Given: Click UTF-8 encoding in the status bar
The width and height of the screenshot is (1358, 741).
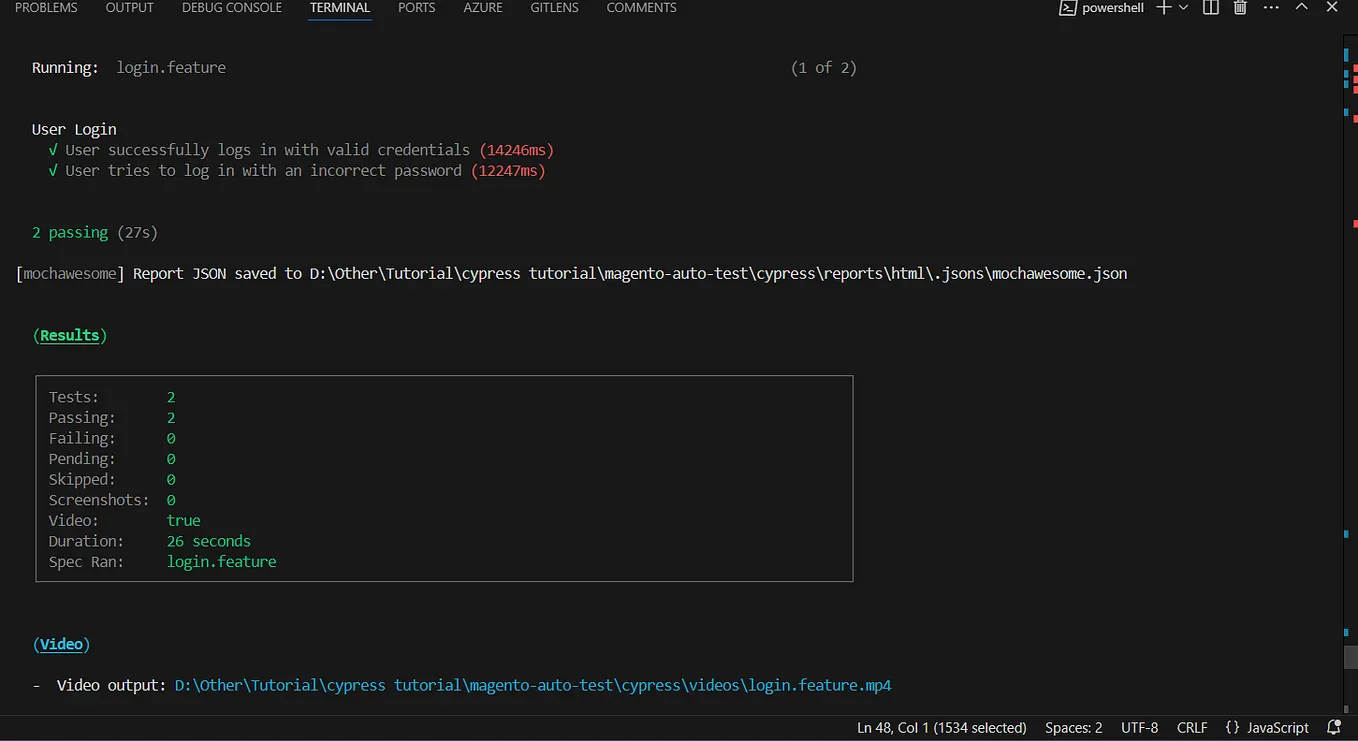Looking at the screenshot, I should (x=1139, y=727).
